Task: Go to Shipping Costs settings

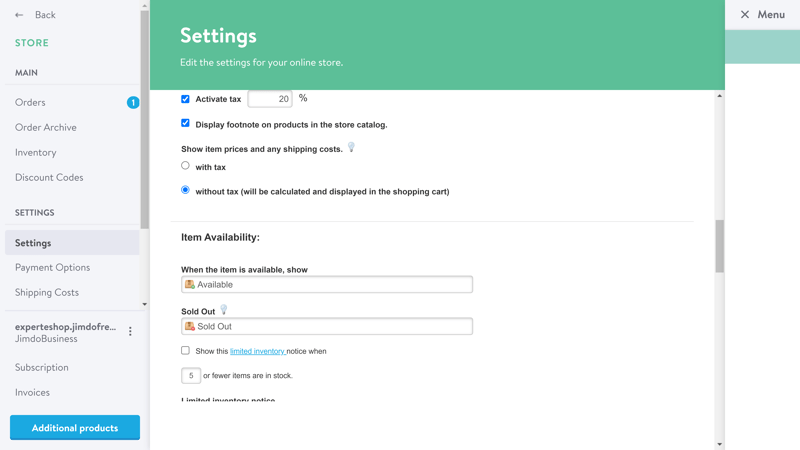Action: (47, 293)
